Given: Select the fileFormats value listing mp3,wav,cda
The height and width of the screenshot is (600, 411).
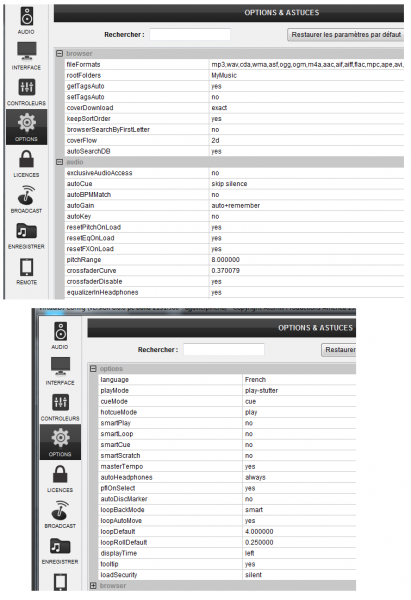Looking at the screenshot, I should 307,65.
